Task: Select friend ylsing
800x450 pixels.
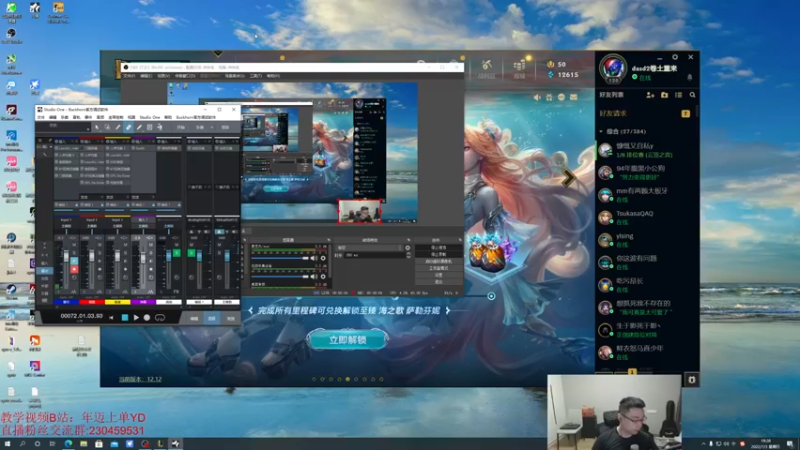Action: pyautogui.click(x=645, y=240)
